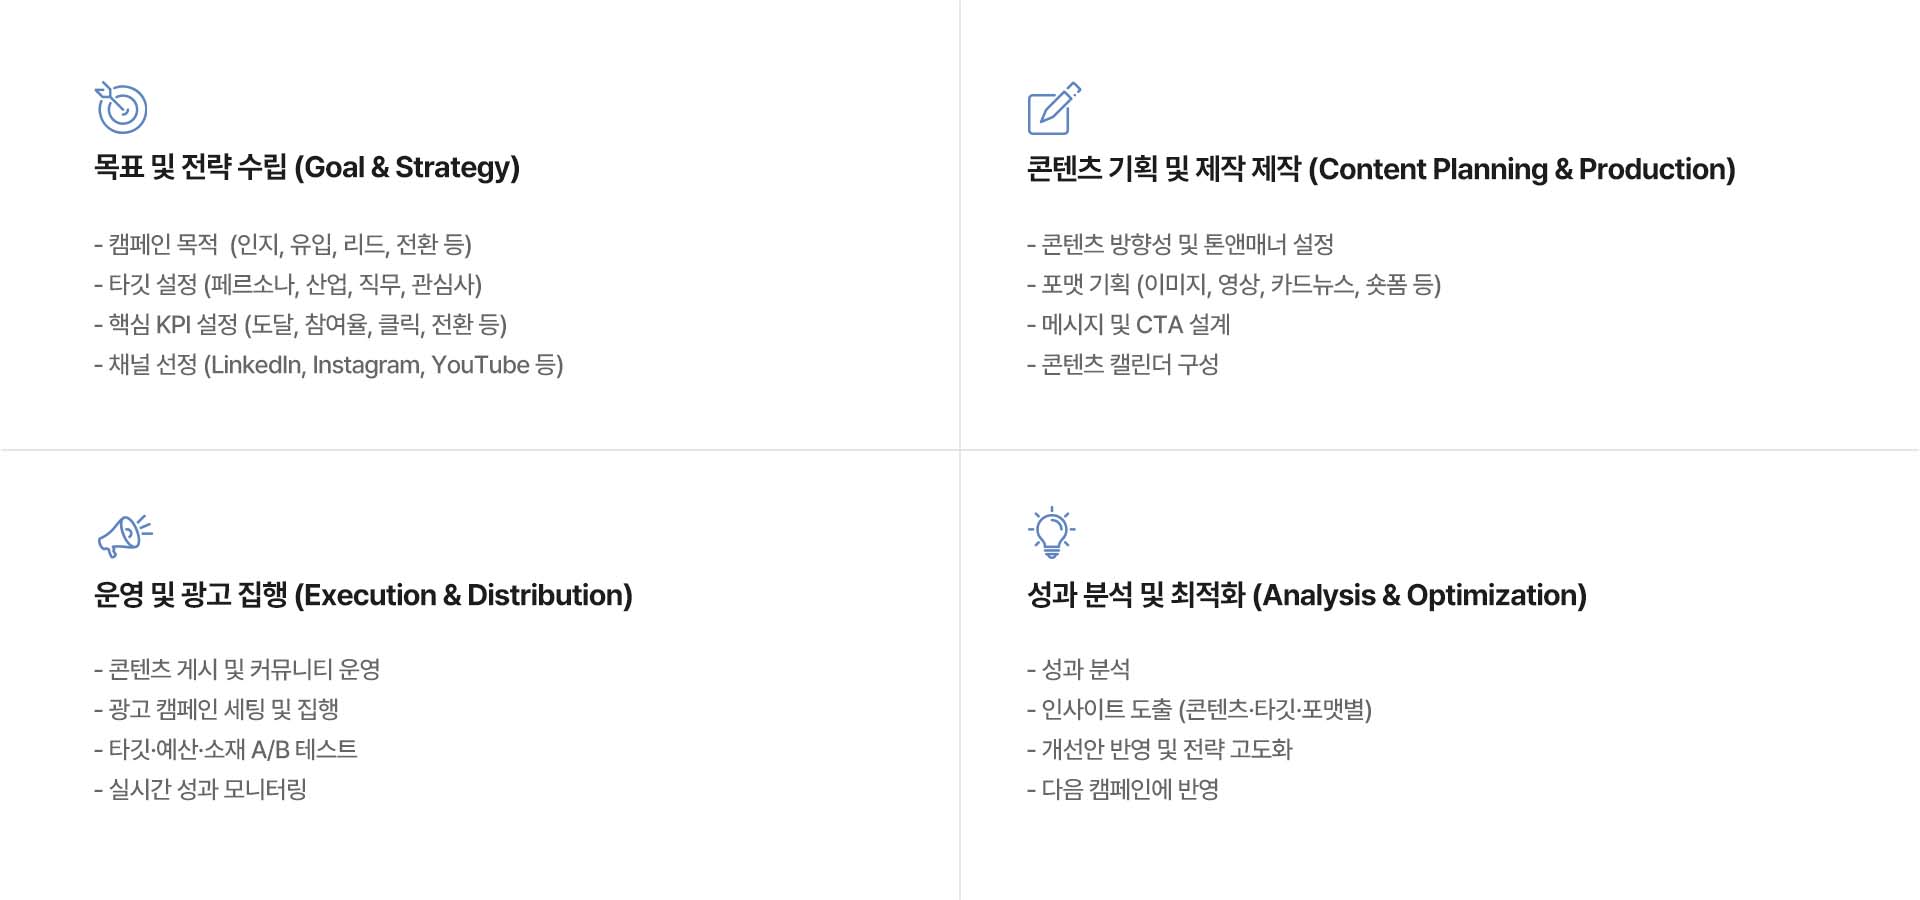Click the 인사이트 도출 list item
Viewport: 1920px width, 900px height.
click(x=1200, y=710)
